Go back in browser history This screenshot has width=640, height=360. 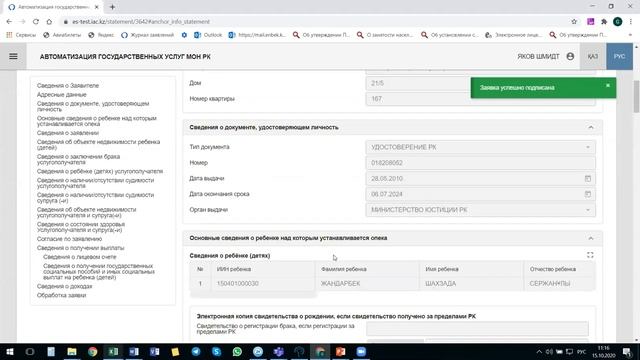(9, 22)
